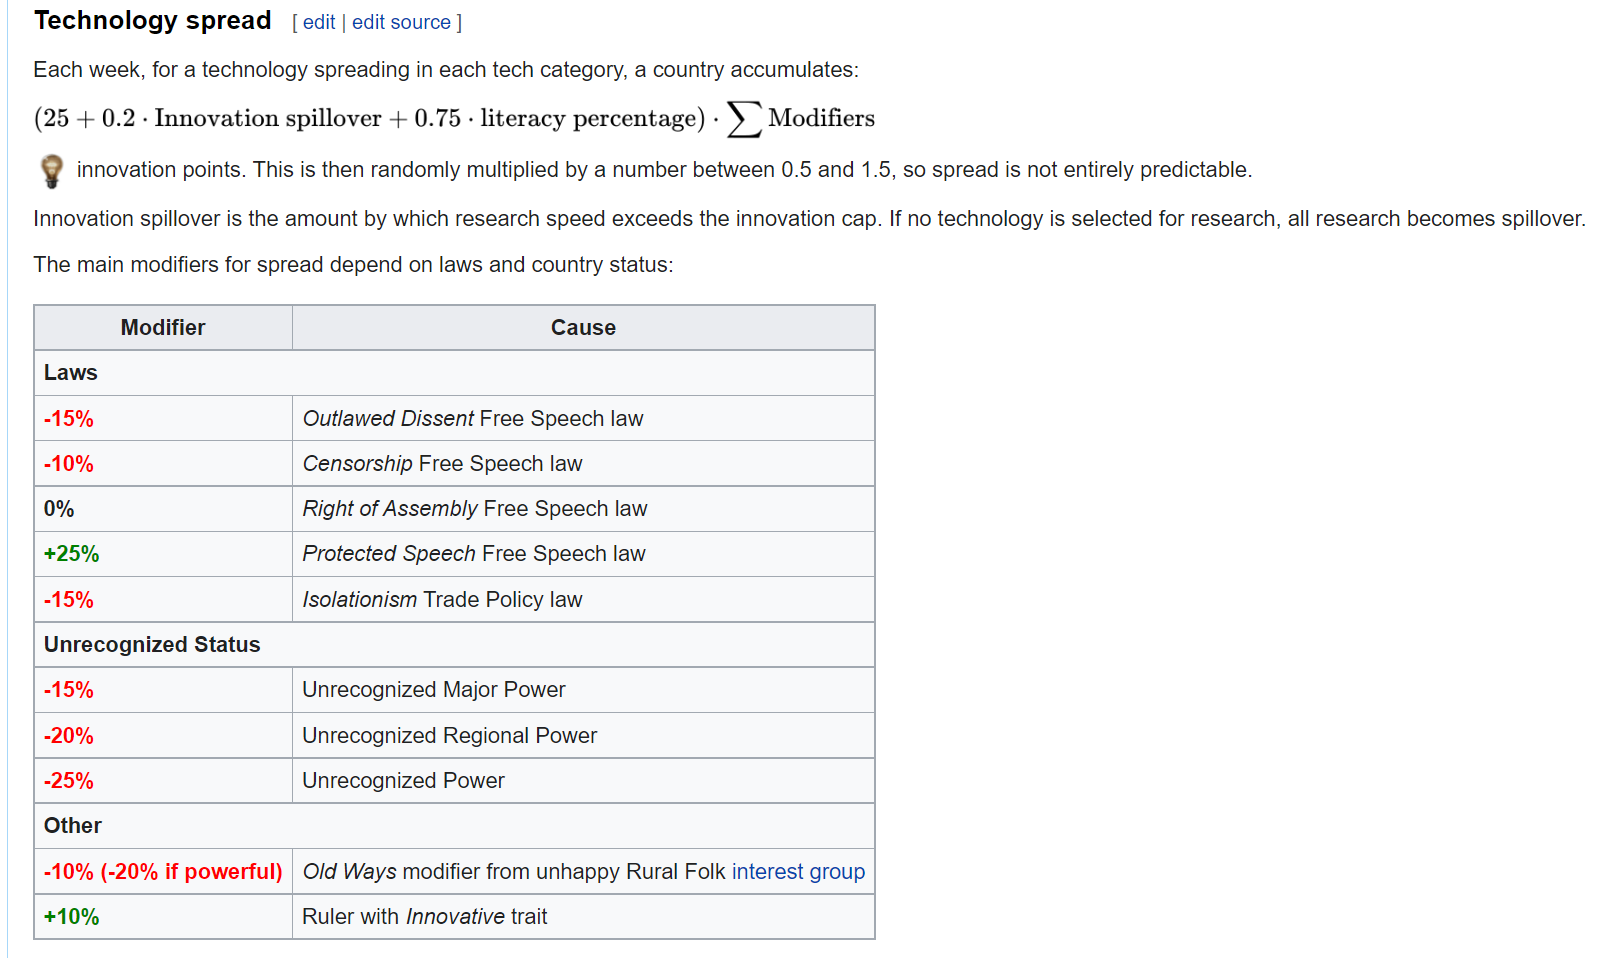This screenshot has width=1603, height=958.
Task: Click the Unrecognized Status section row
Action: [454, 645]
